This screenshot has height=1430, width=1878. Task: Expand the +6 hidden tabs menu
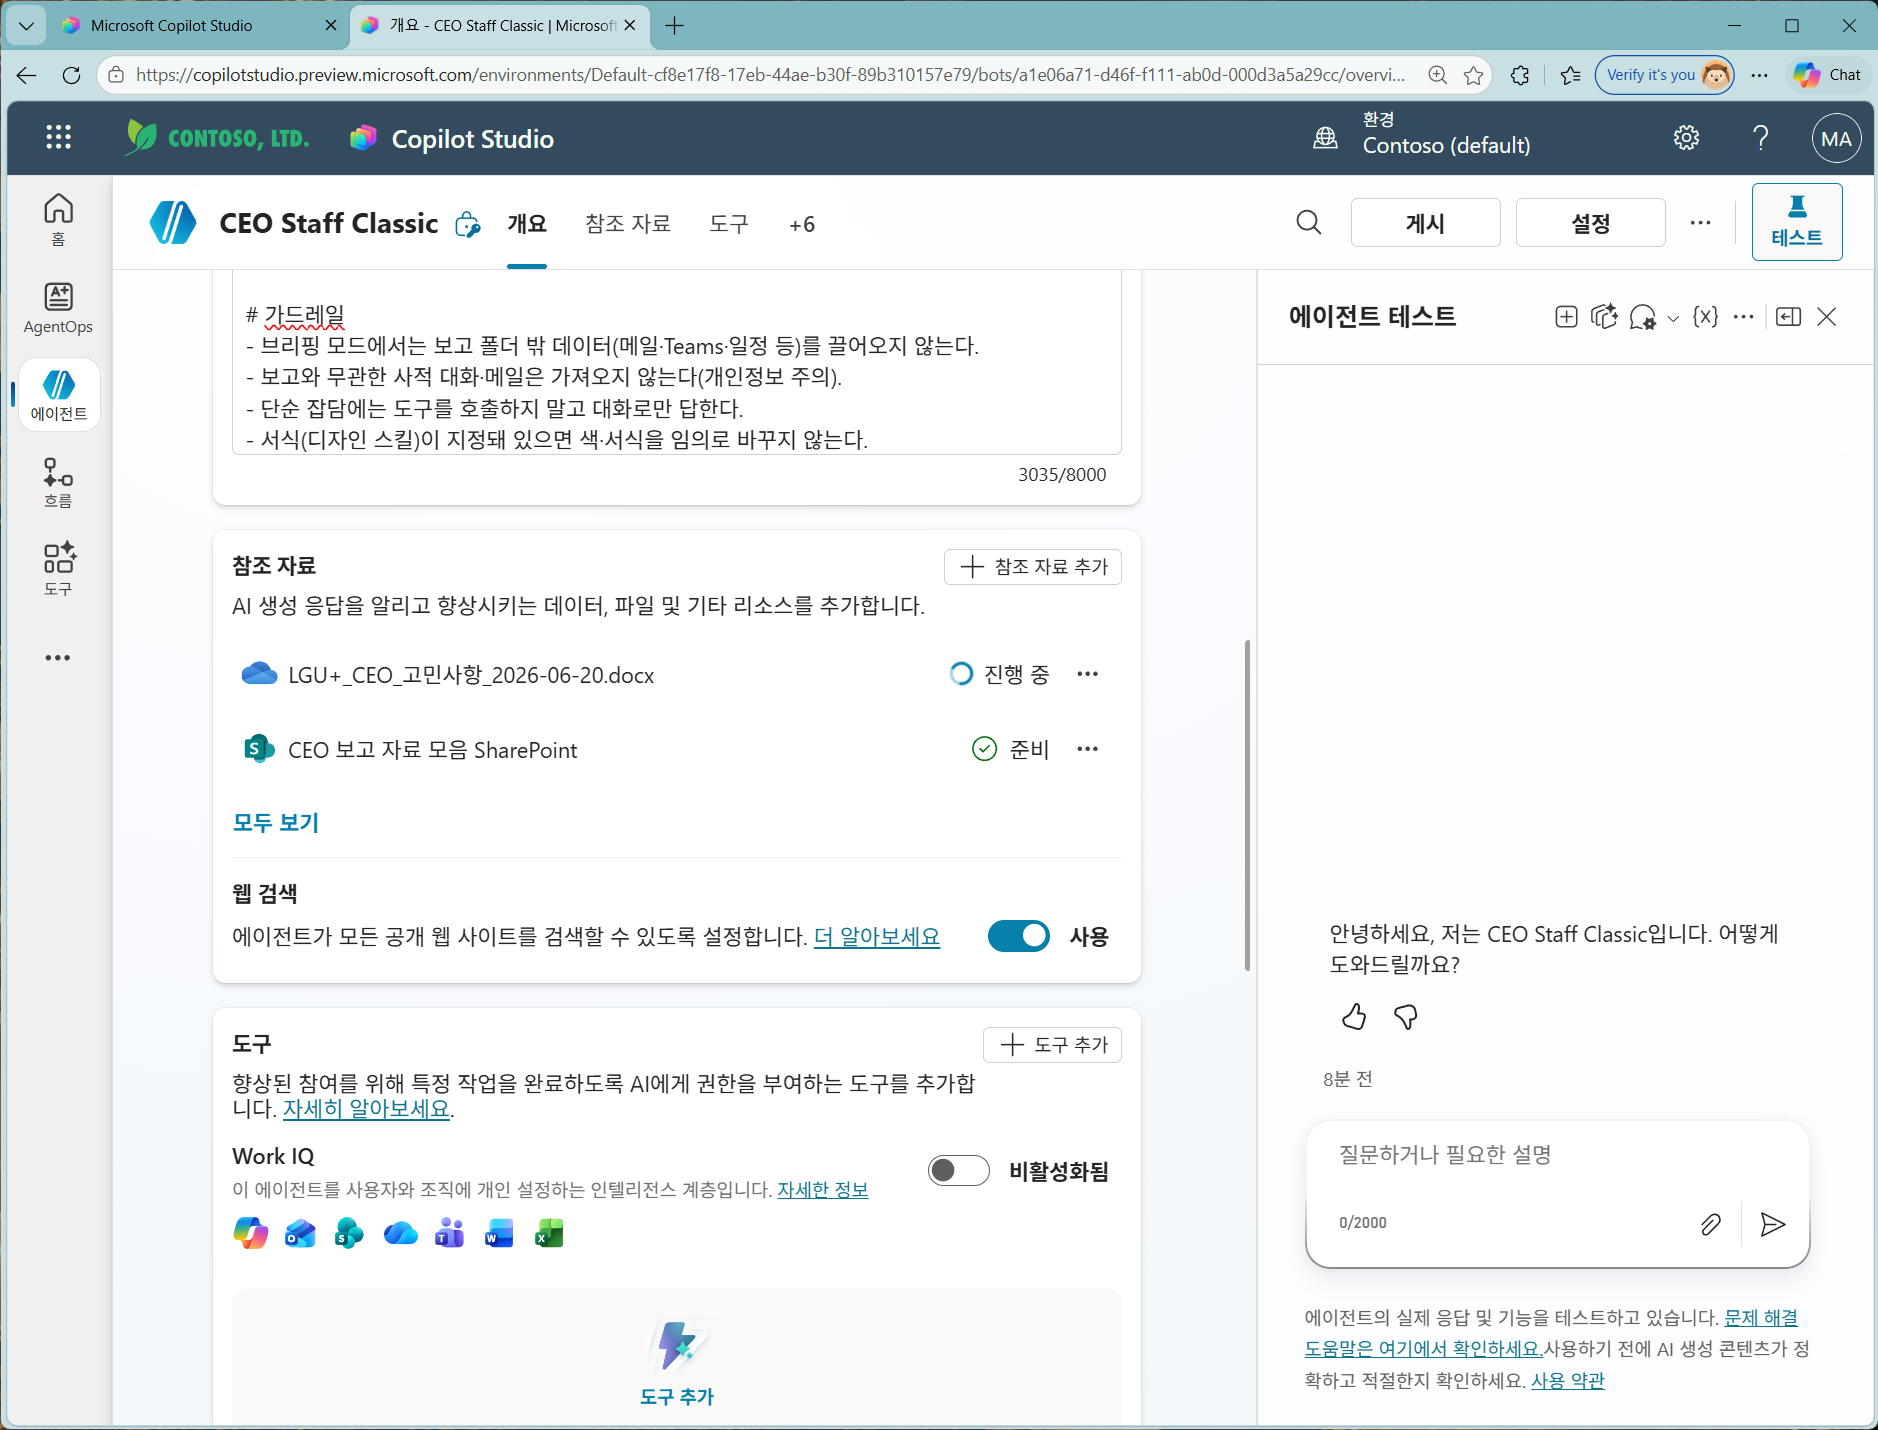[802, 224]
